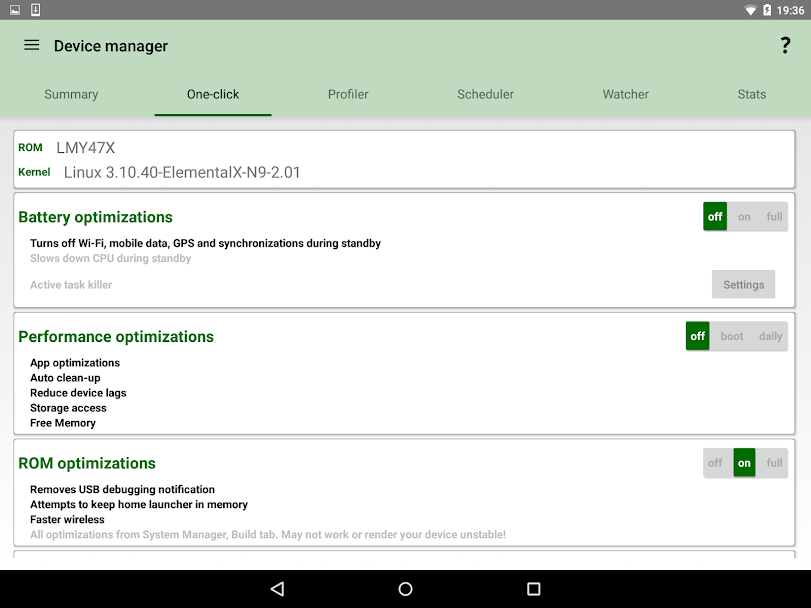Select the Watcher tab
The height and width of the screenshot is (608, 811).
pyautogui.click(x=625, y=94)
